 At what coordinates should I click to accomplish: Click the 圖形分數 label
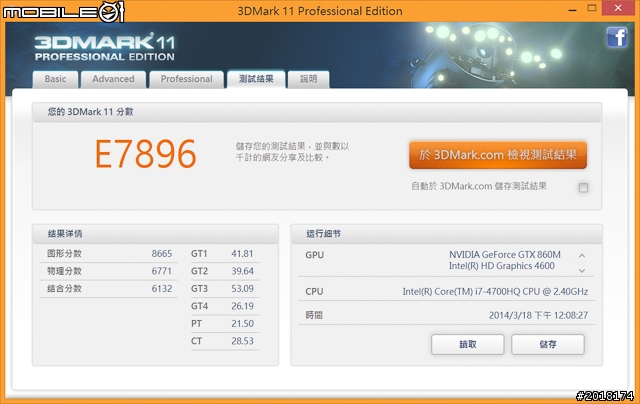pyautogui.click(x=64, y=254)
